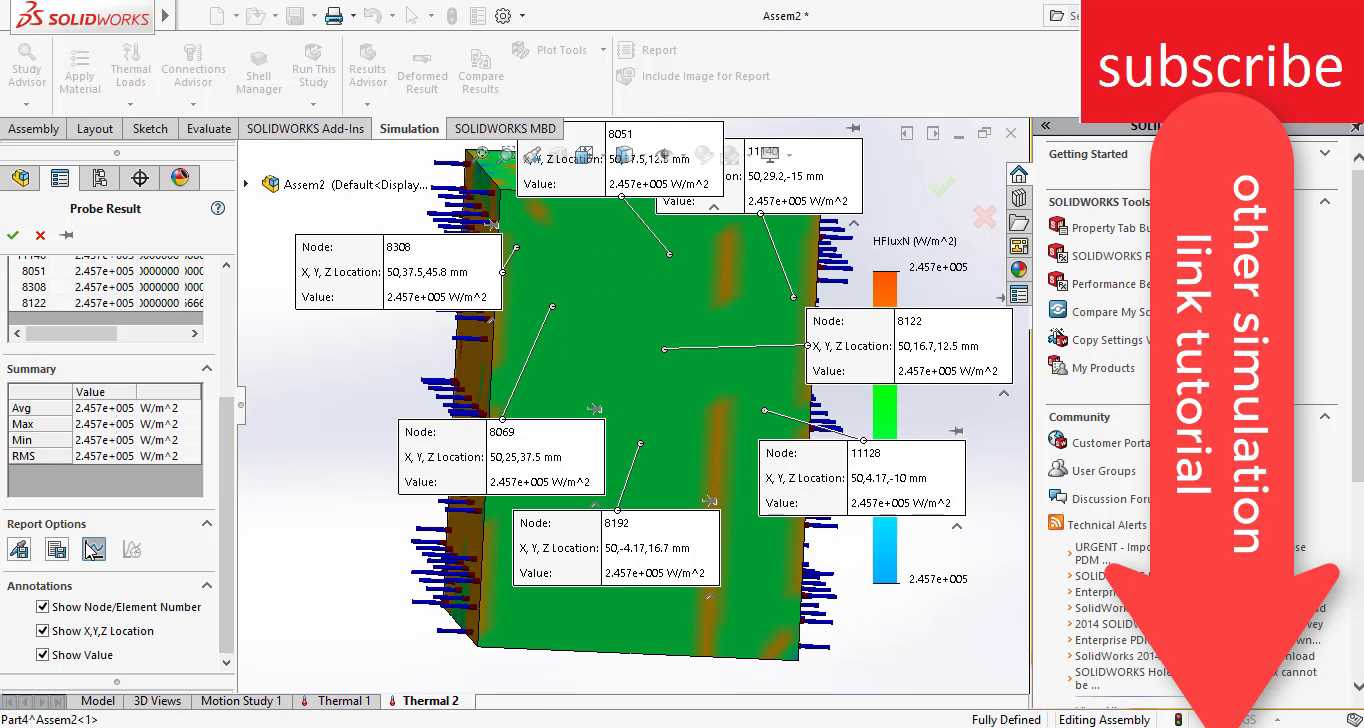Viewport: 1364px width, 728px height.
Task: Click the Report button
Action: point(647,50)
